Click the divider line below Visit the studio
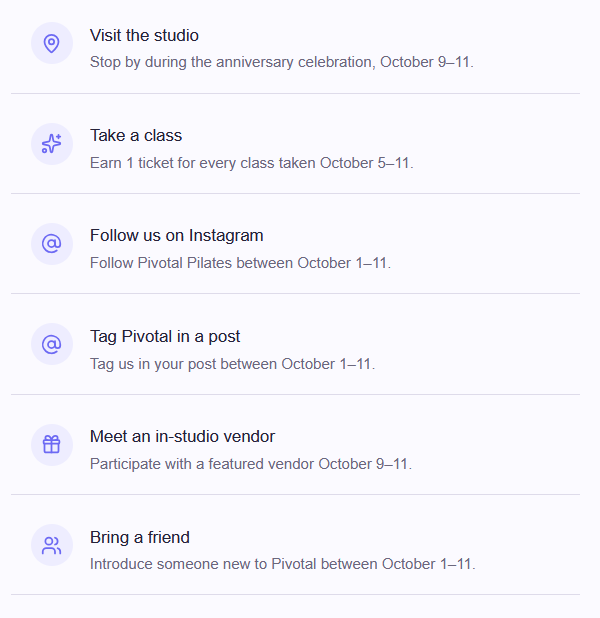This screenshot has width=600, height=618. [295, 93]
